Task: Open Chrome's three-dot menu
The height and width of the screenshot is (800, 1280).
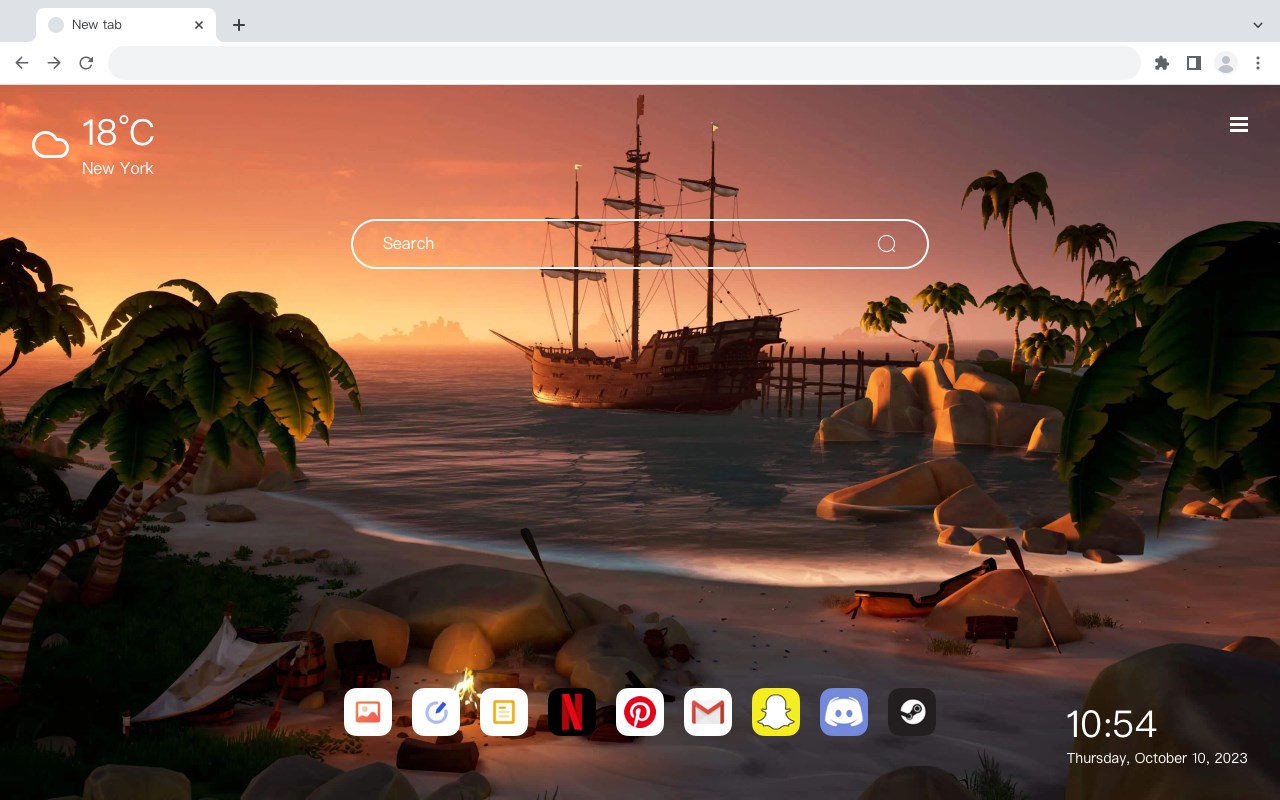Action: pos(1258,63)
